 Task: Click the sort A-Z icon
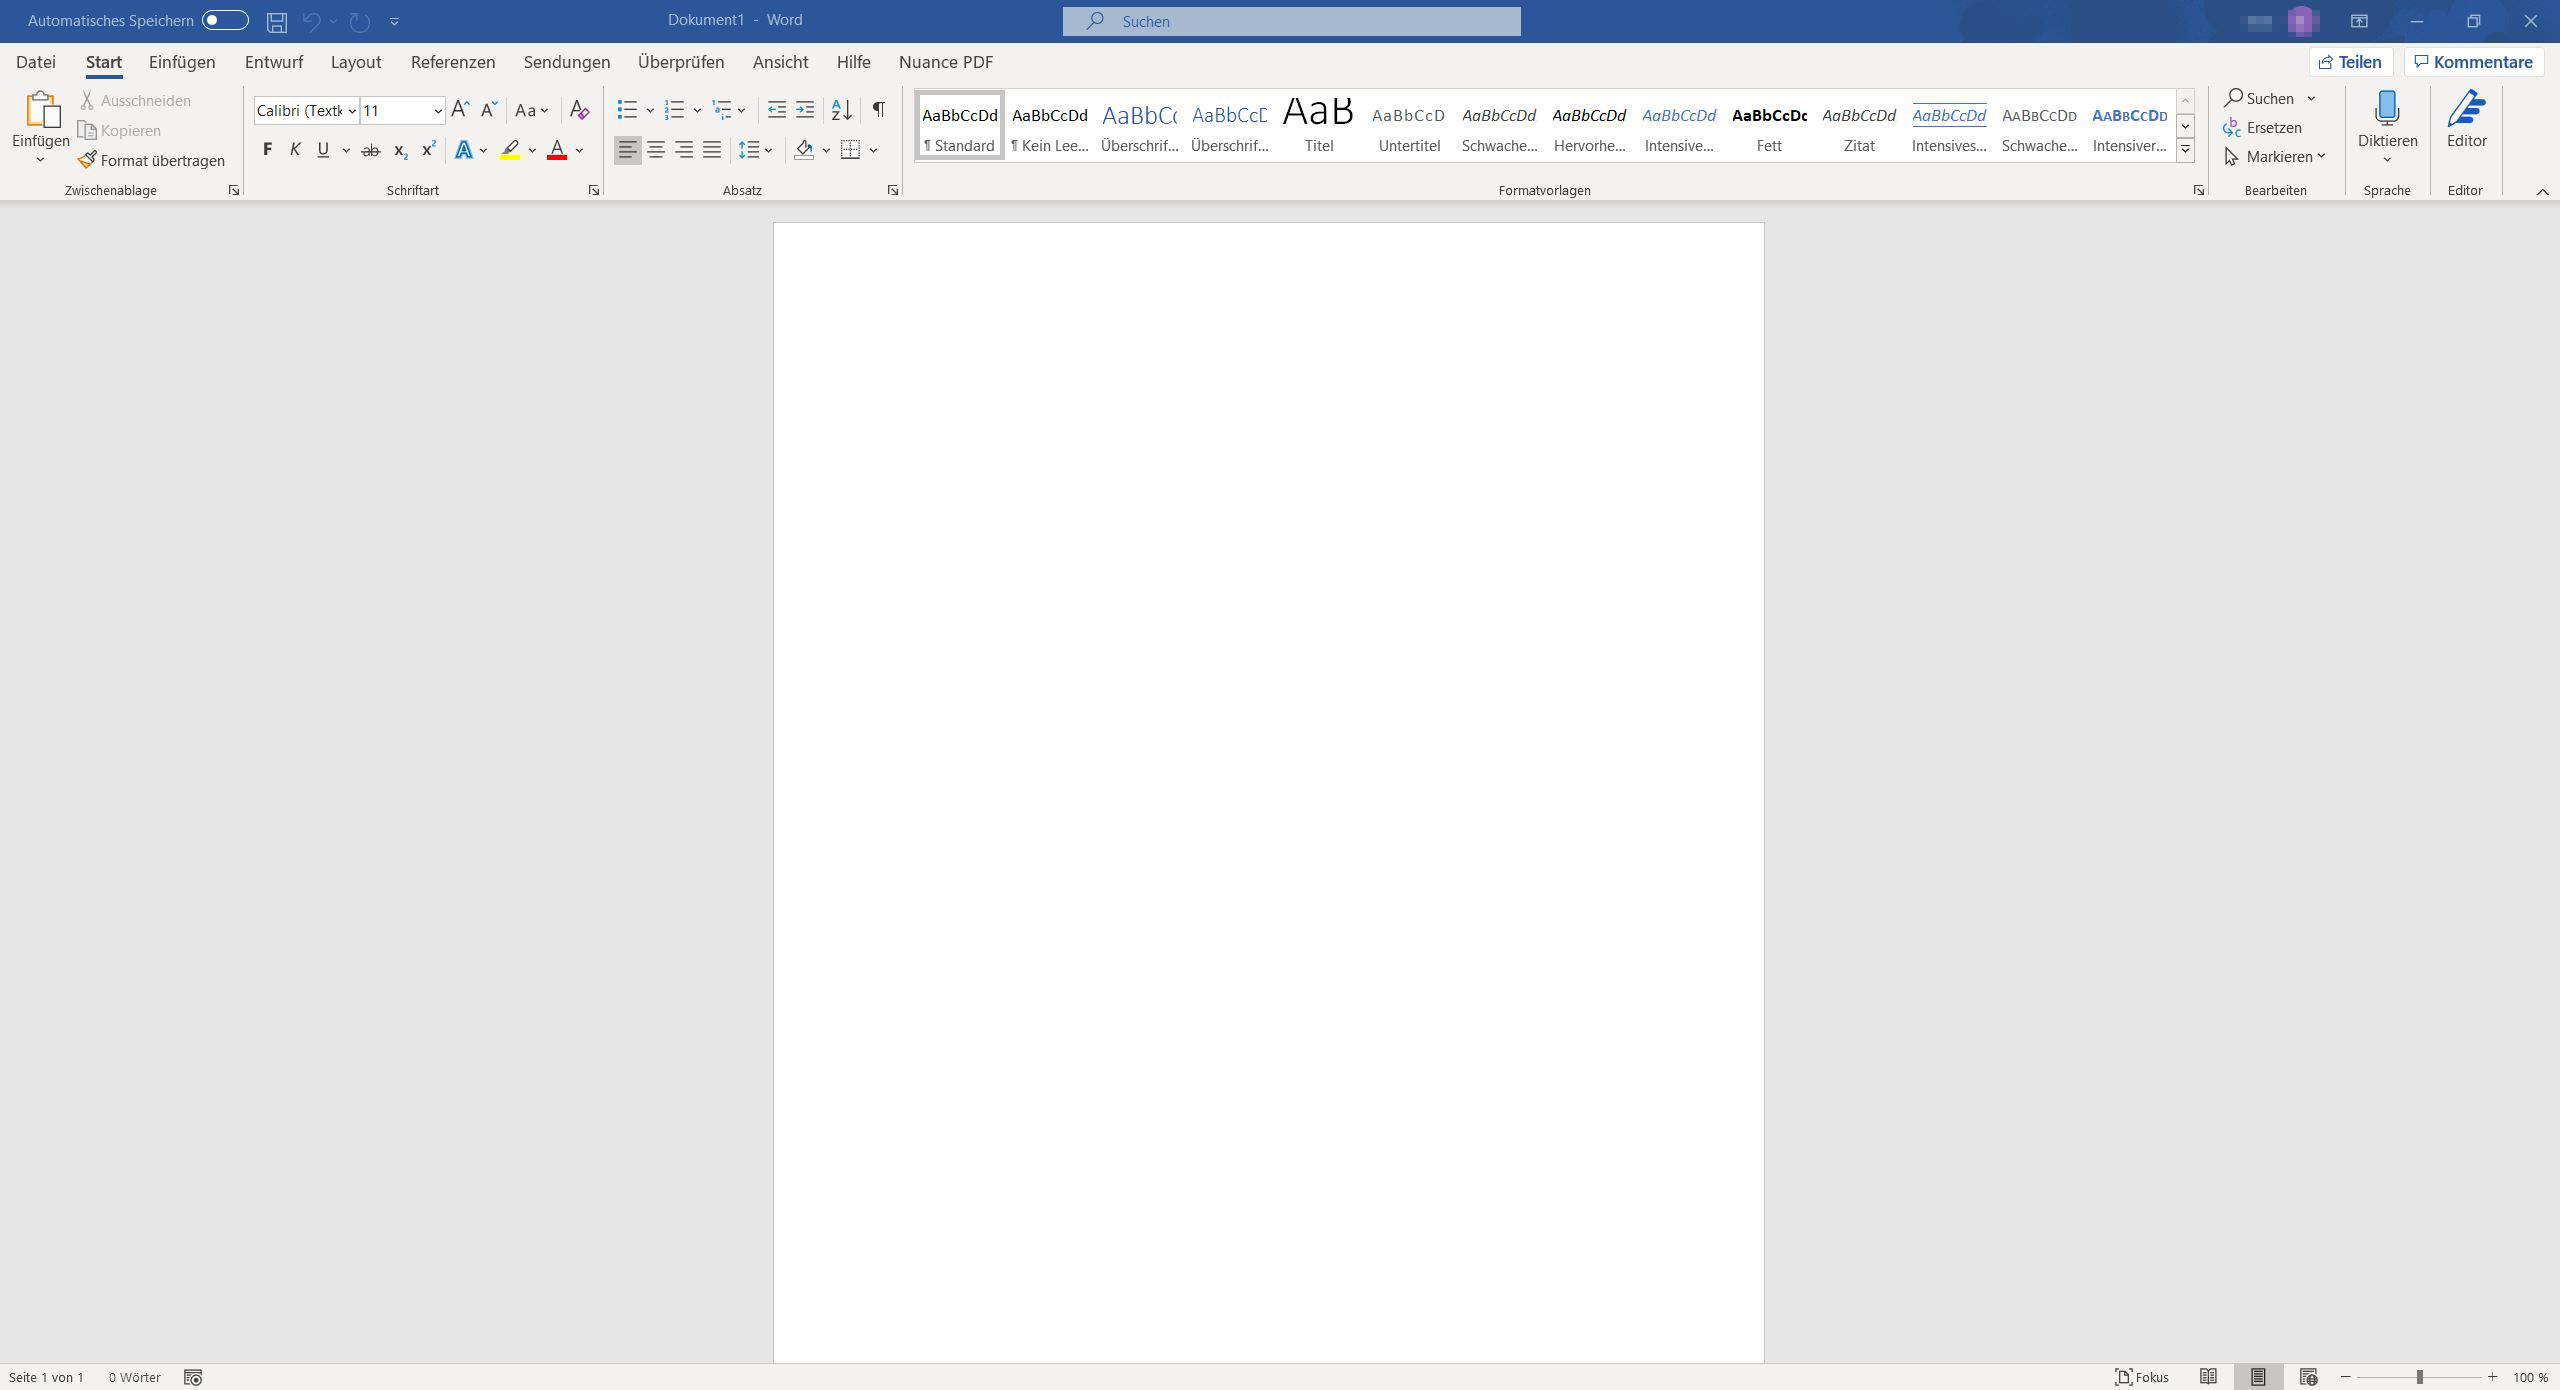tap(842, 110)
